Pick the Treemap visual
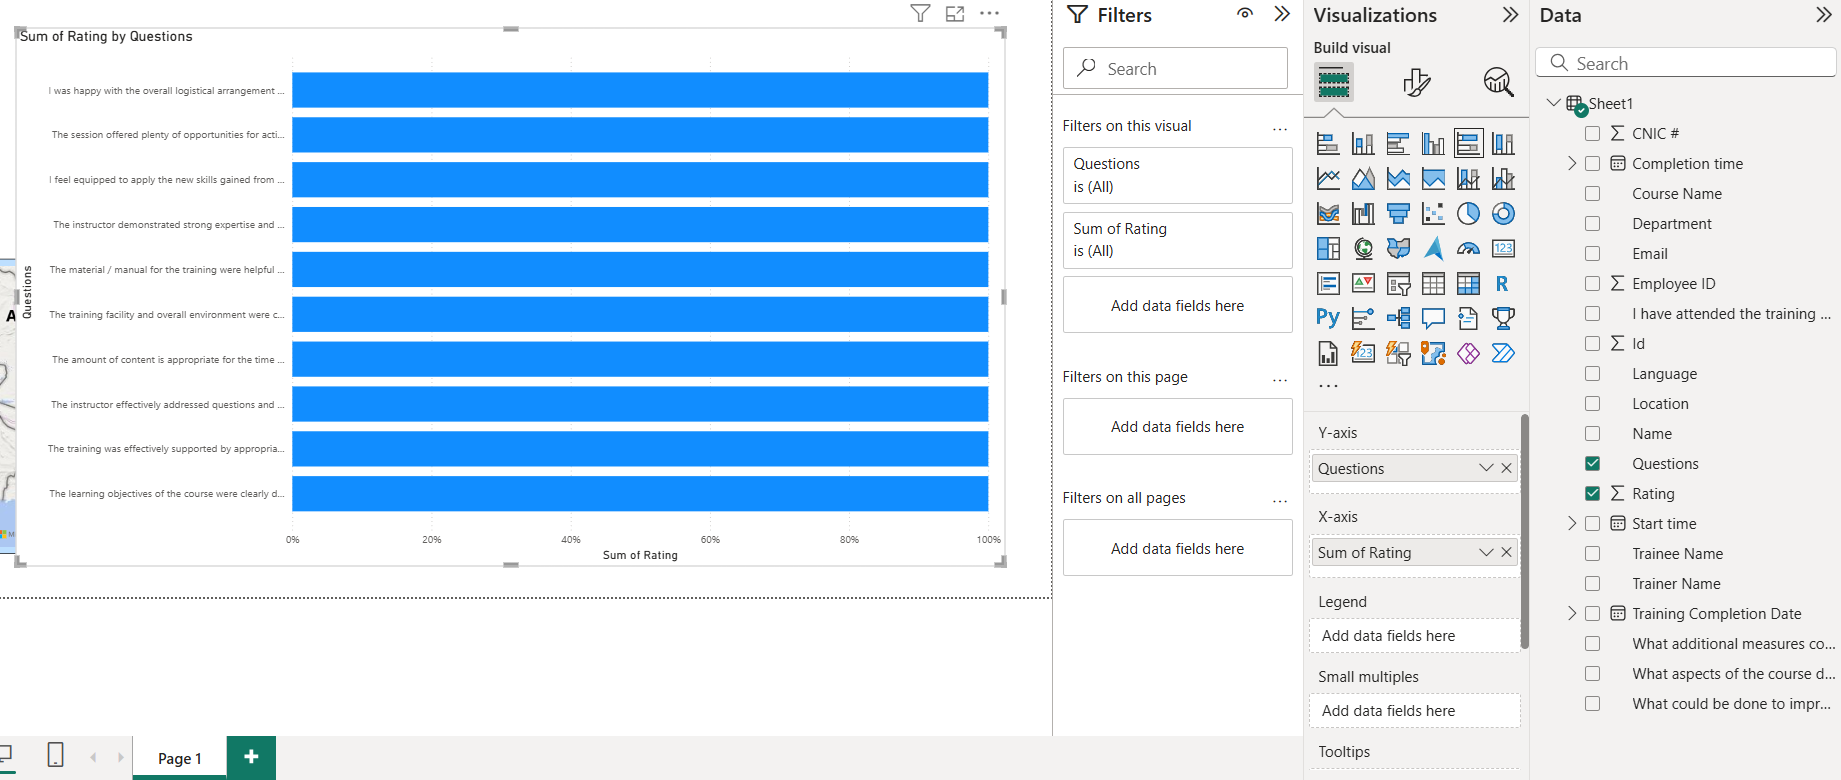 pyautogui.click(x=1328, y=249)
